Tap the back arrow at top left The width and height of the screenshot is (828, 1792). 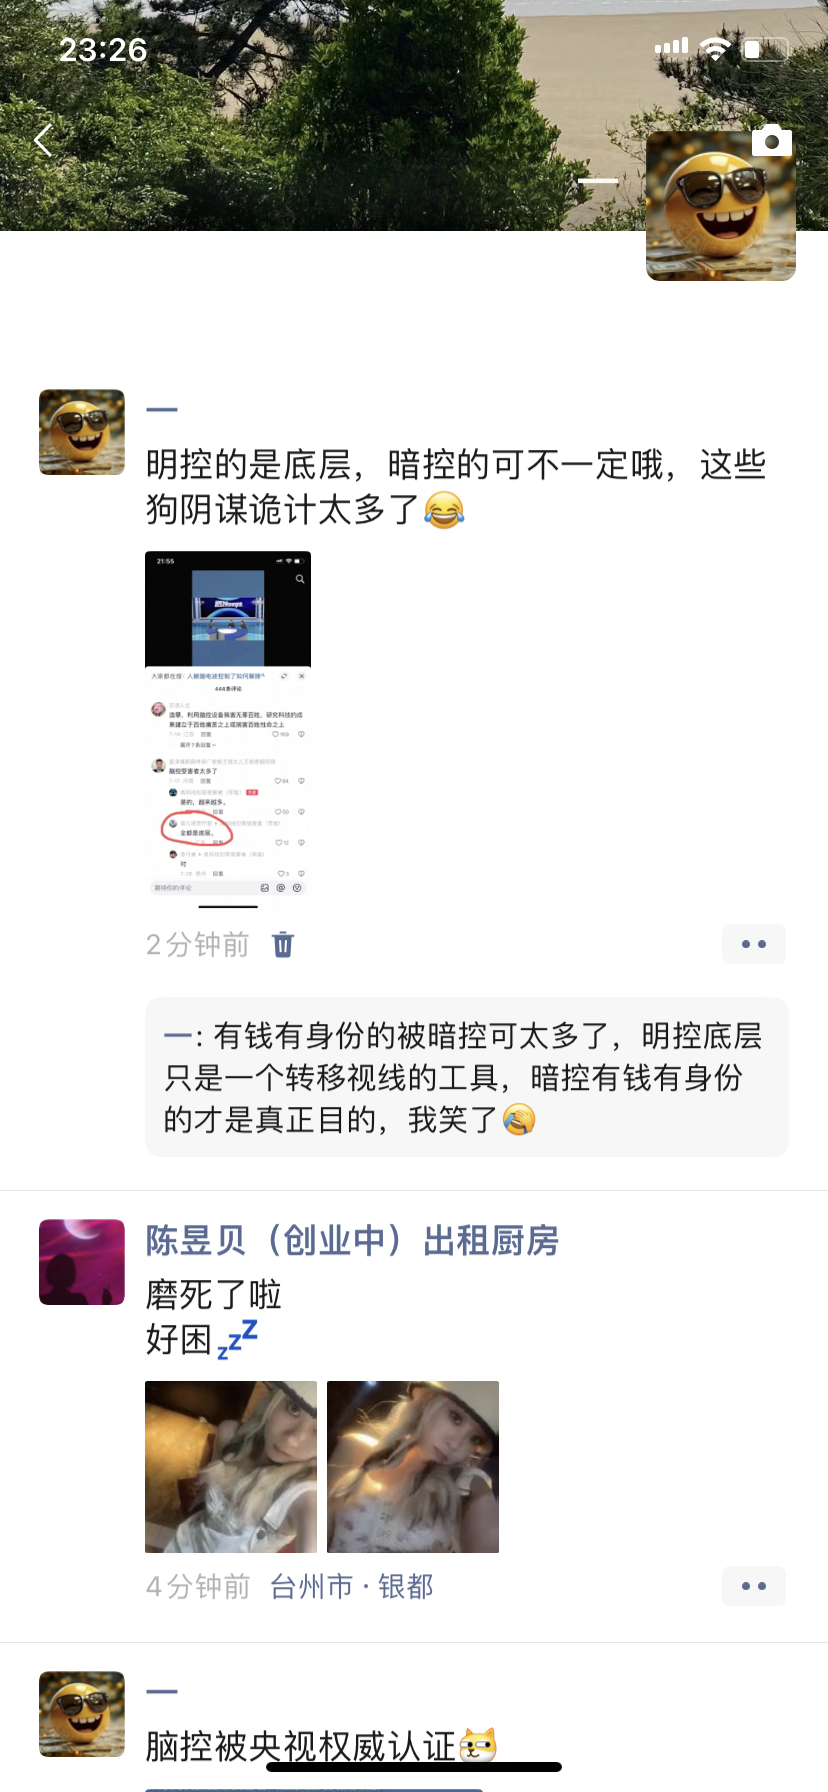point(43,141)
